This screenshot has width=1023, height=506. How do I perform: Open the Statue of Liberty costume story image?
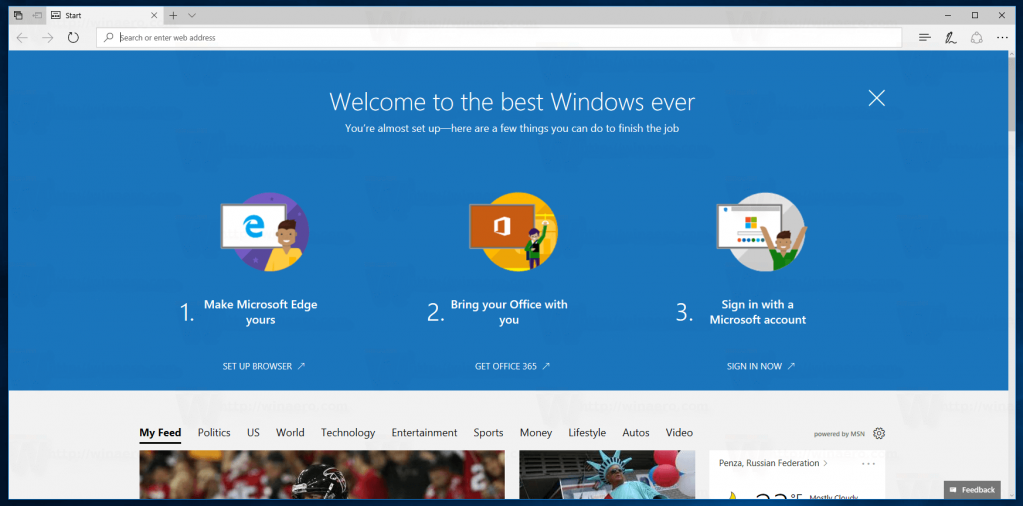pos(607,474)
